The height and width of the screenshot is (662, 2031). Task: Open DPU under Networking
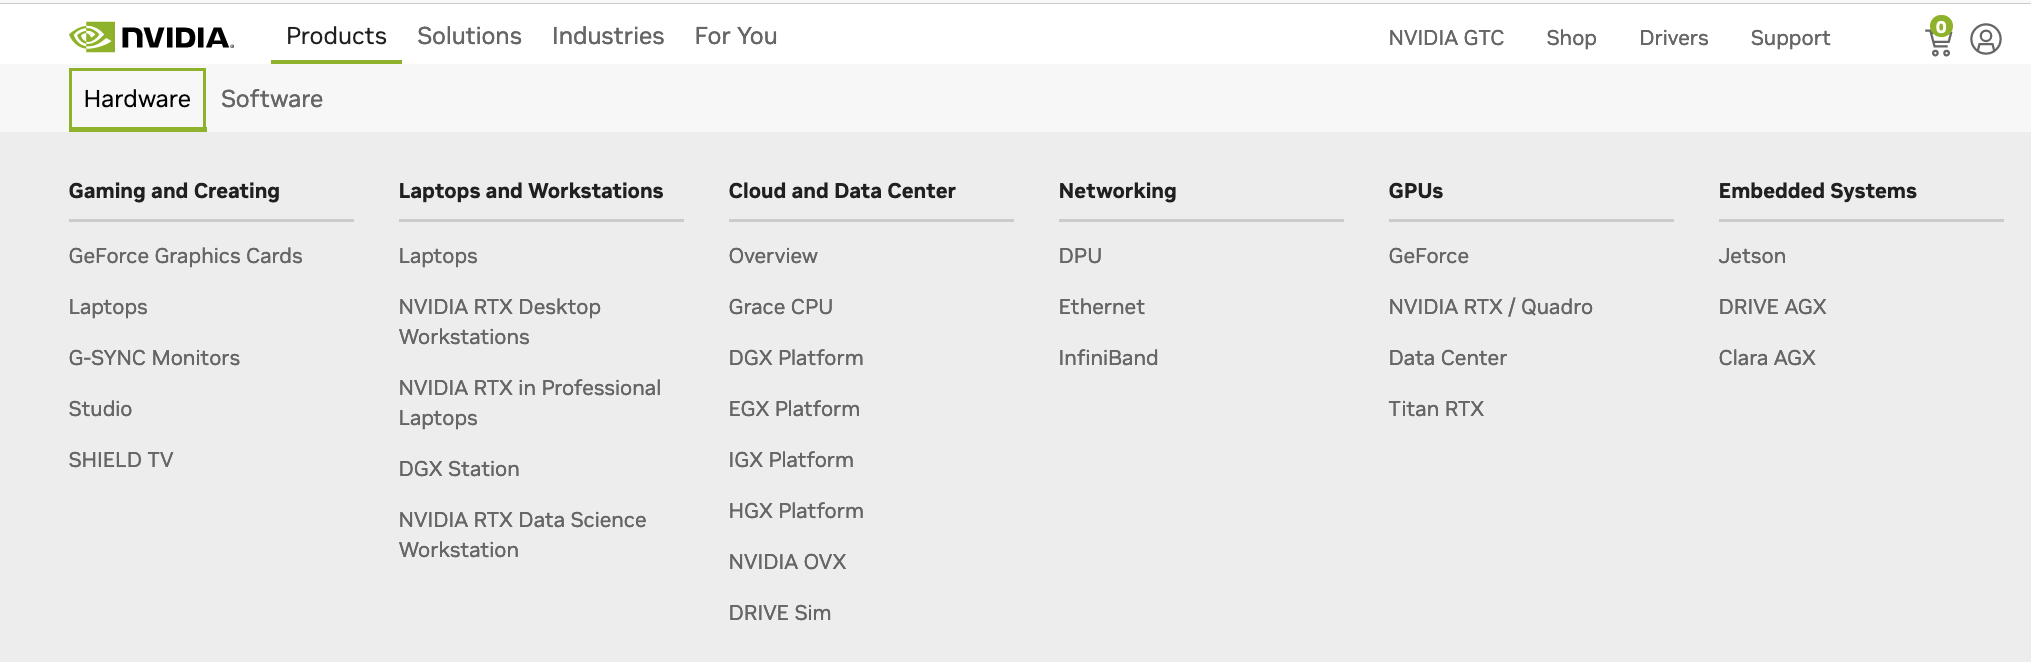click(x=1080, y=256)
